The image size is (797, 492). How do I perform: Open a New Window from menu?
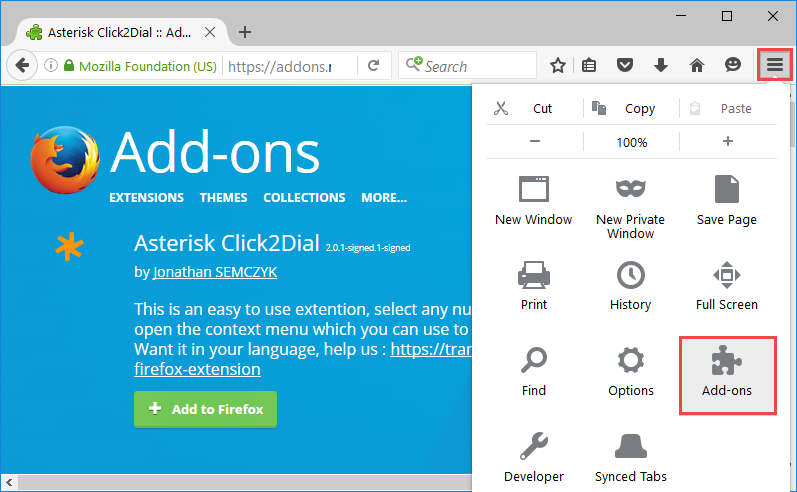coord(534,200)
